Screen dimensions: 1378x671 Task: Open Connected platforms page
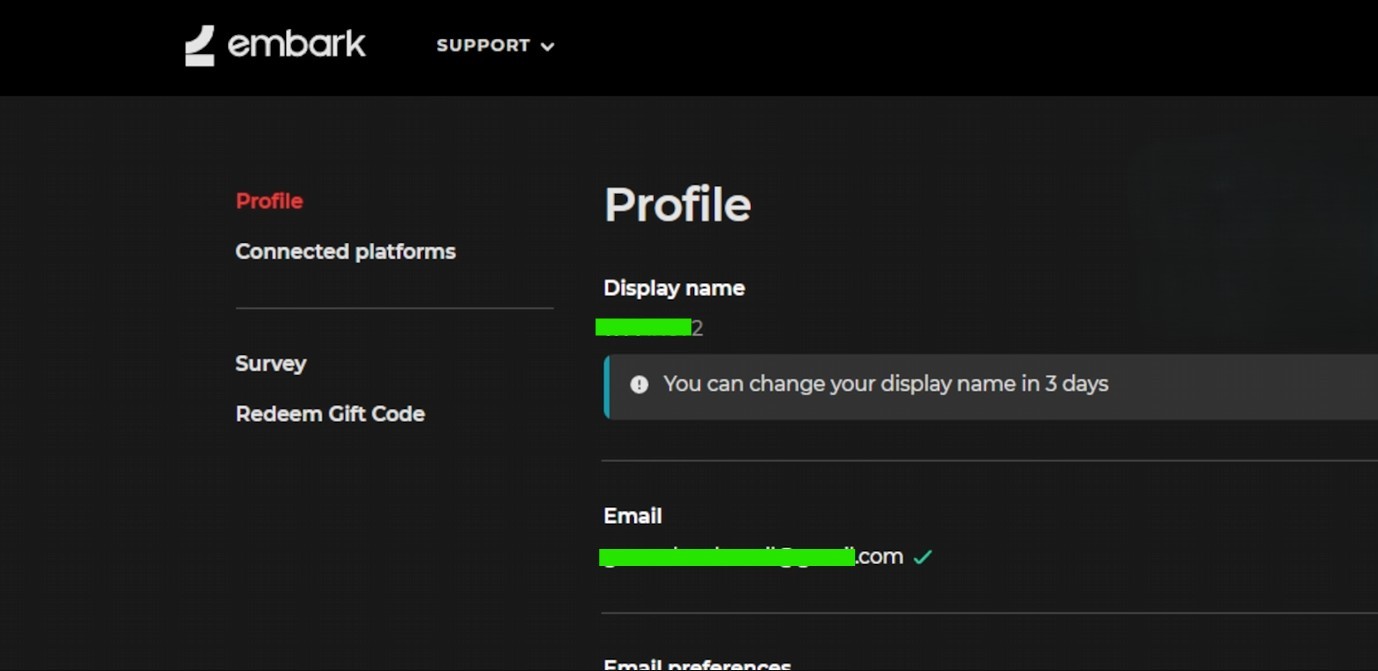(x=345, y=251)
